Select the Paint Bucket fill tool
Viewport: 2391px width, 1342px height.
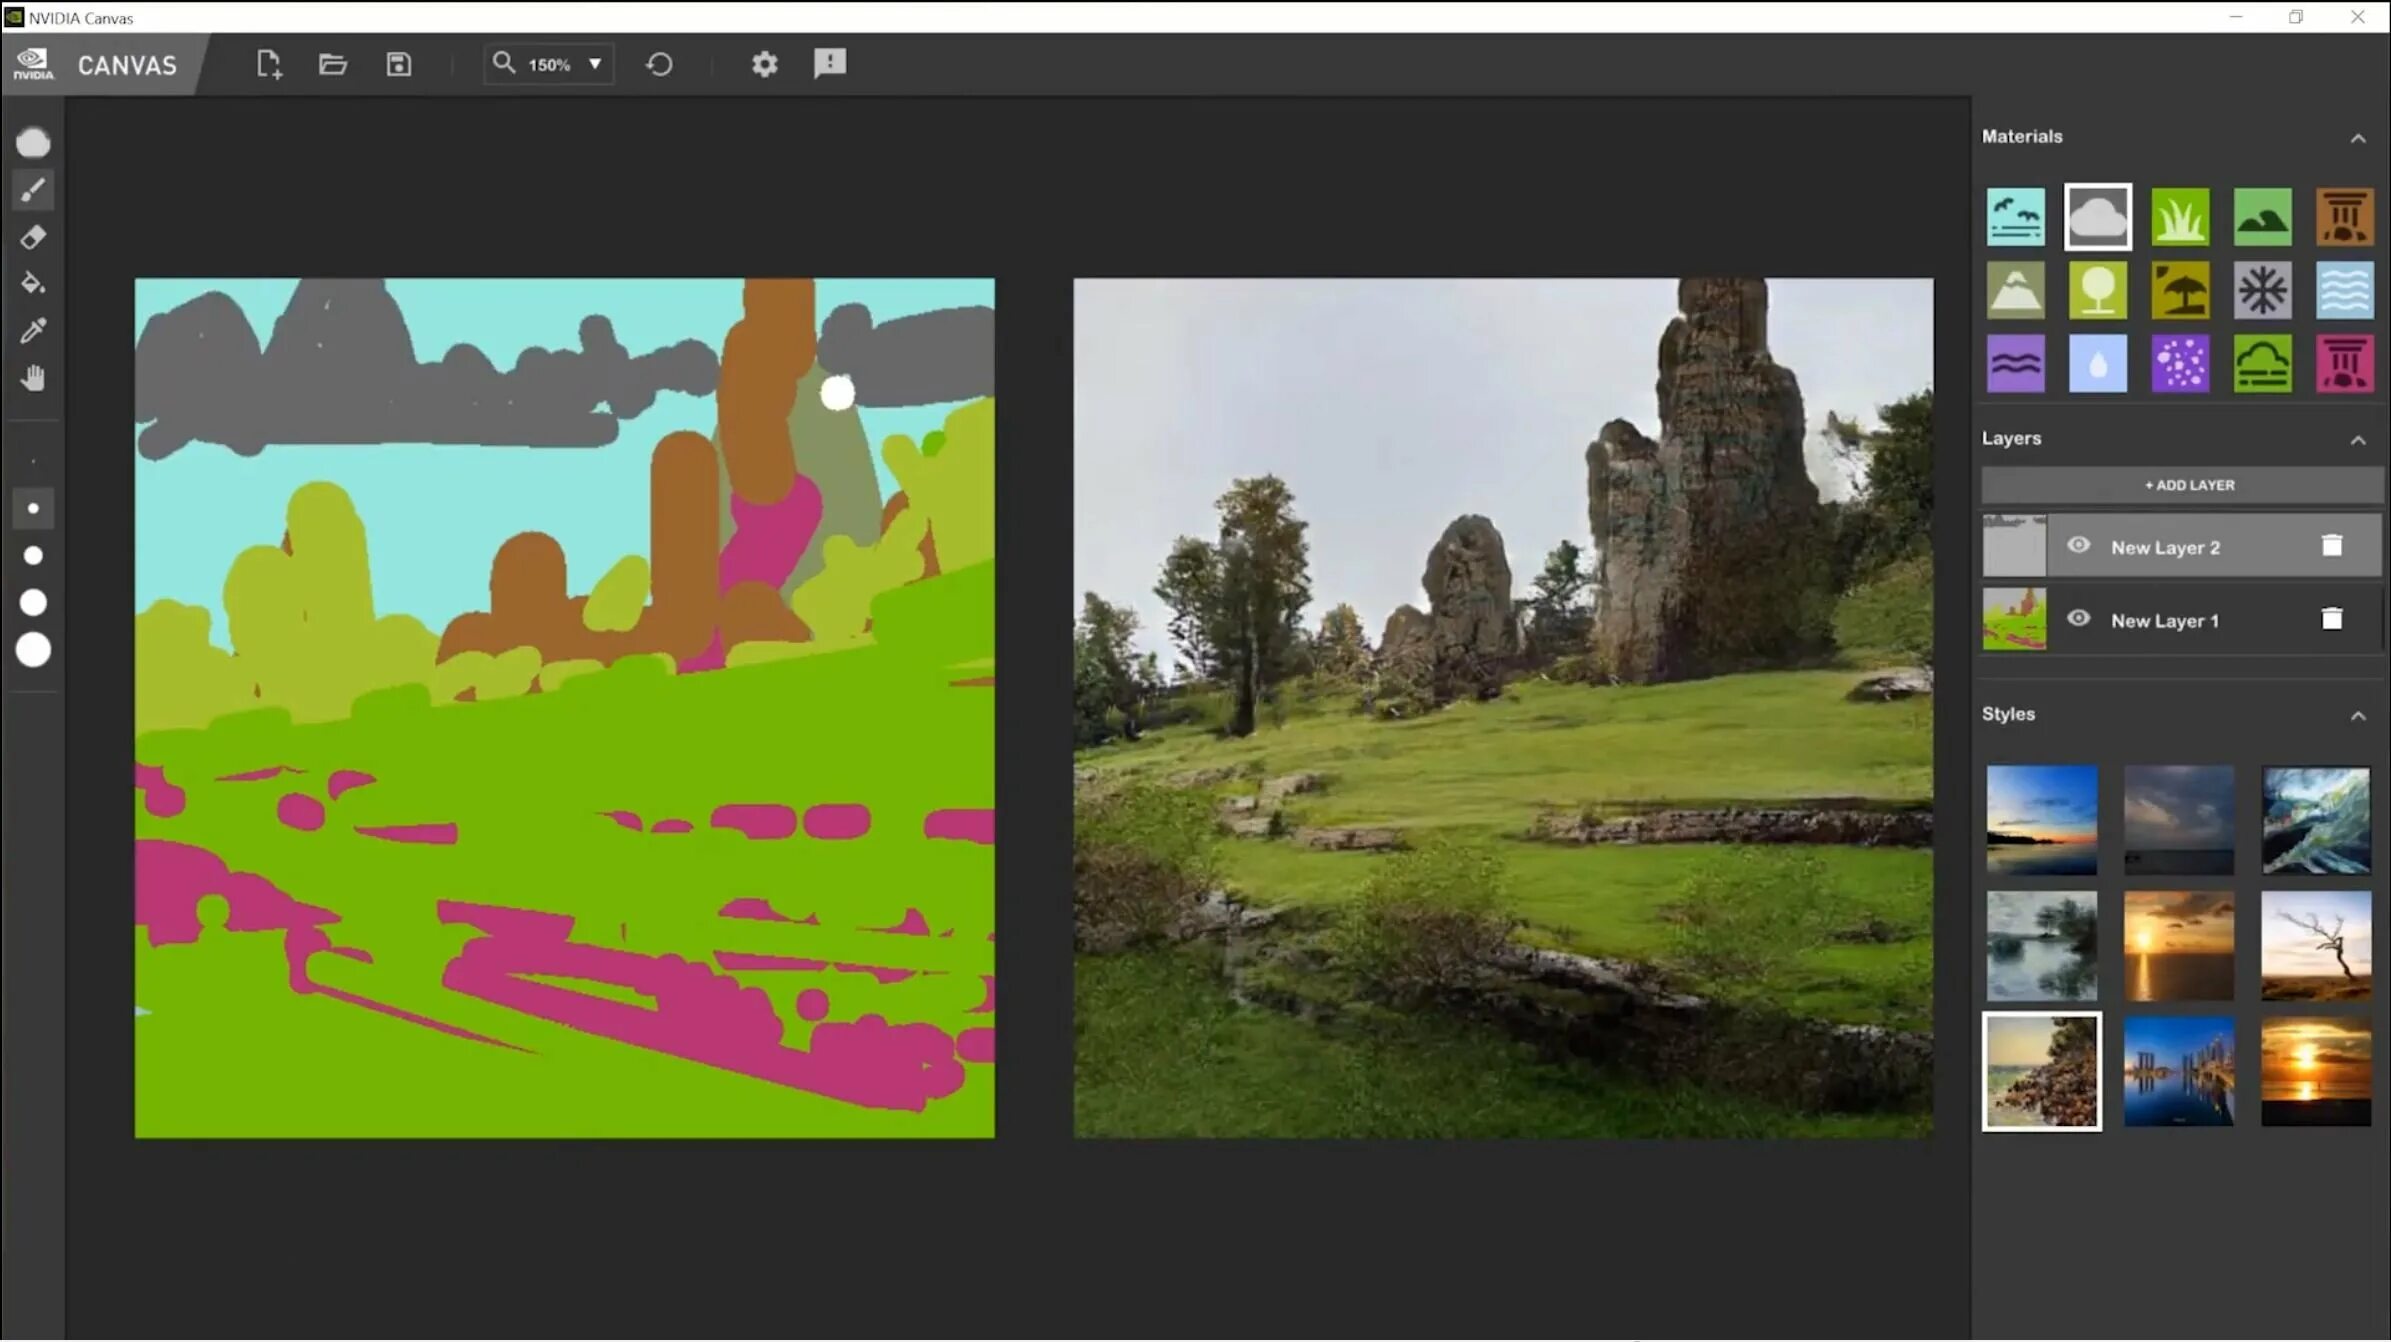tap(32, 284)
